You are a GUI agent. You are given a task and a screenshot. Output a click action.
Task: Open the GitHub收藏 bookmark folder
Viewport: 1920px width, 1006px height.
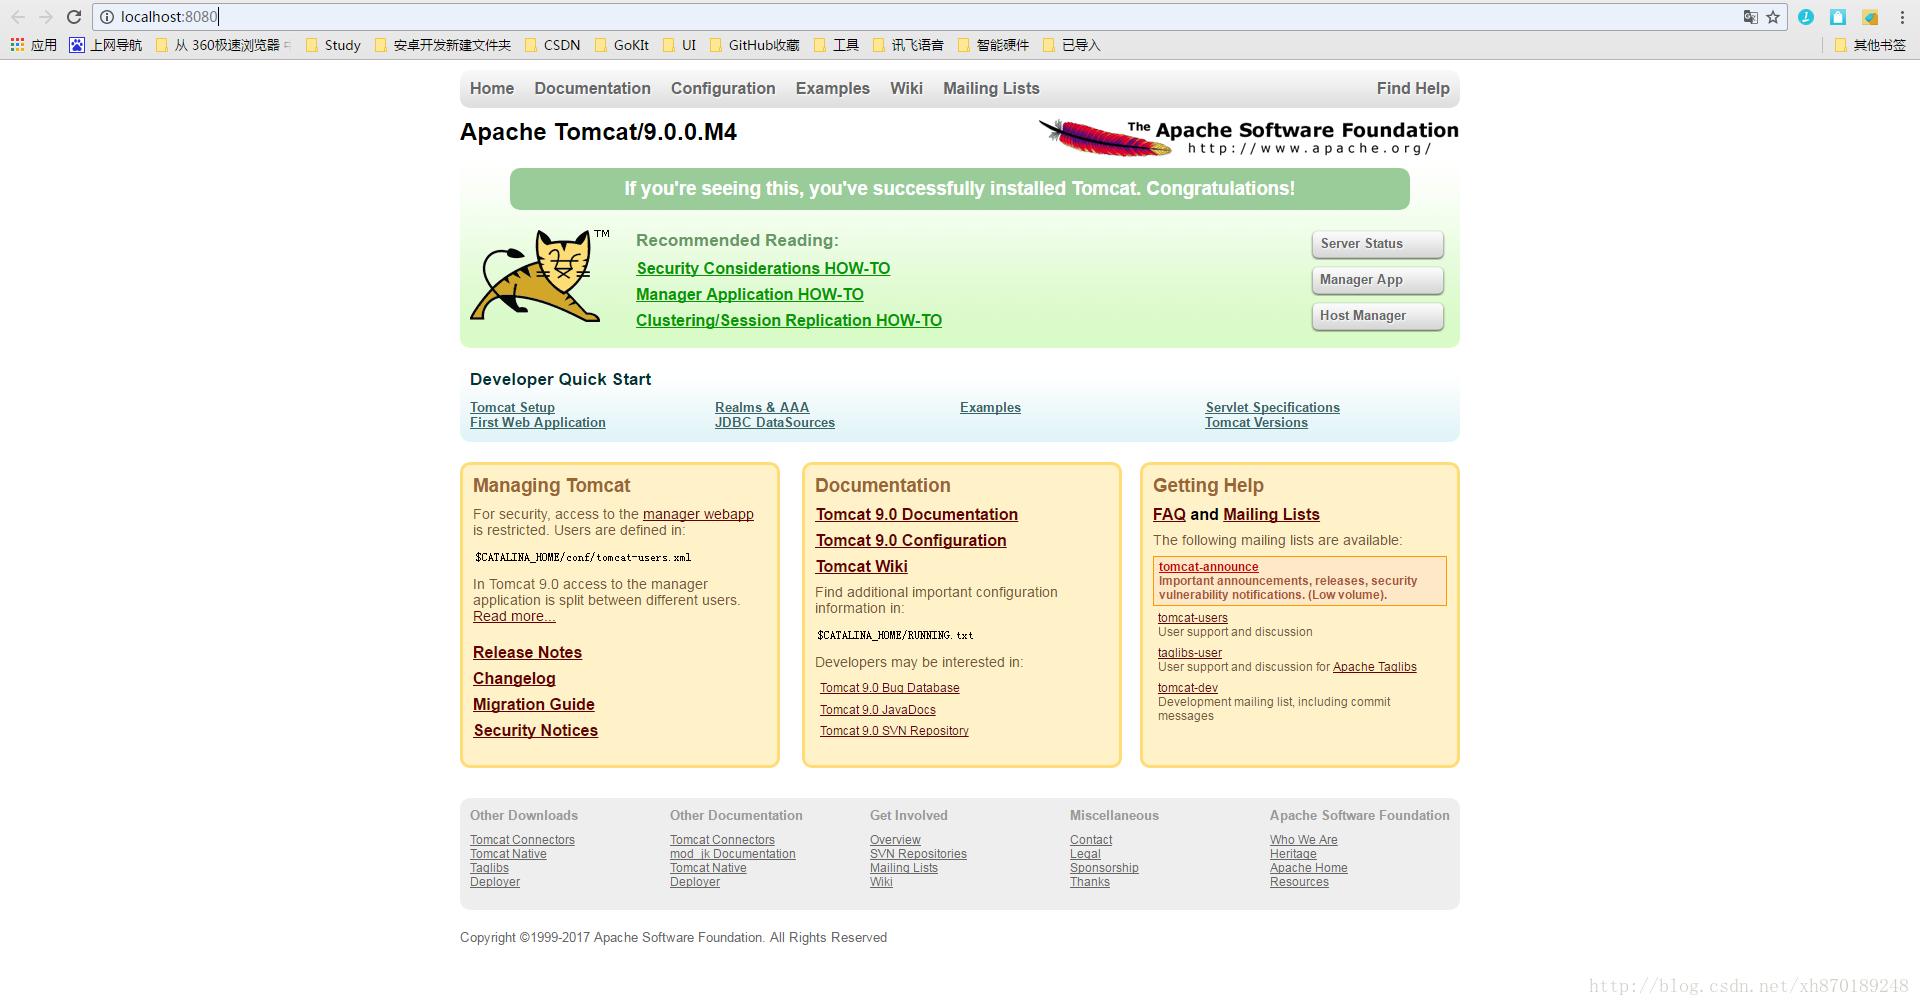[755, 45]
